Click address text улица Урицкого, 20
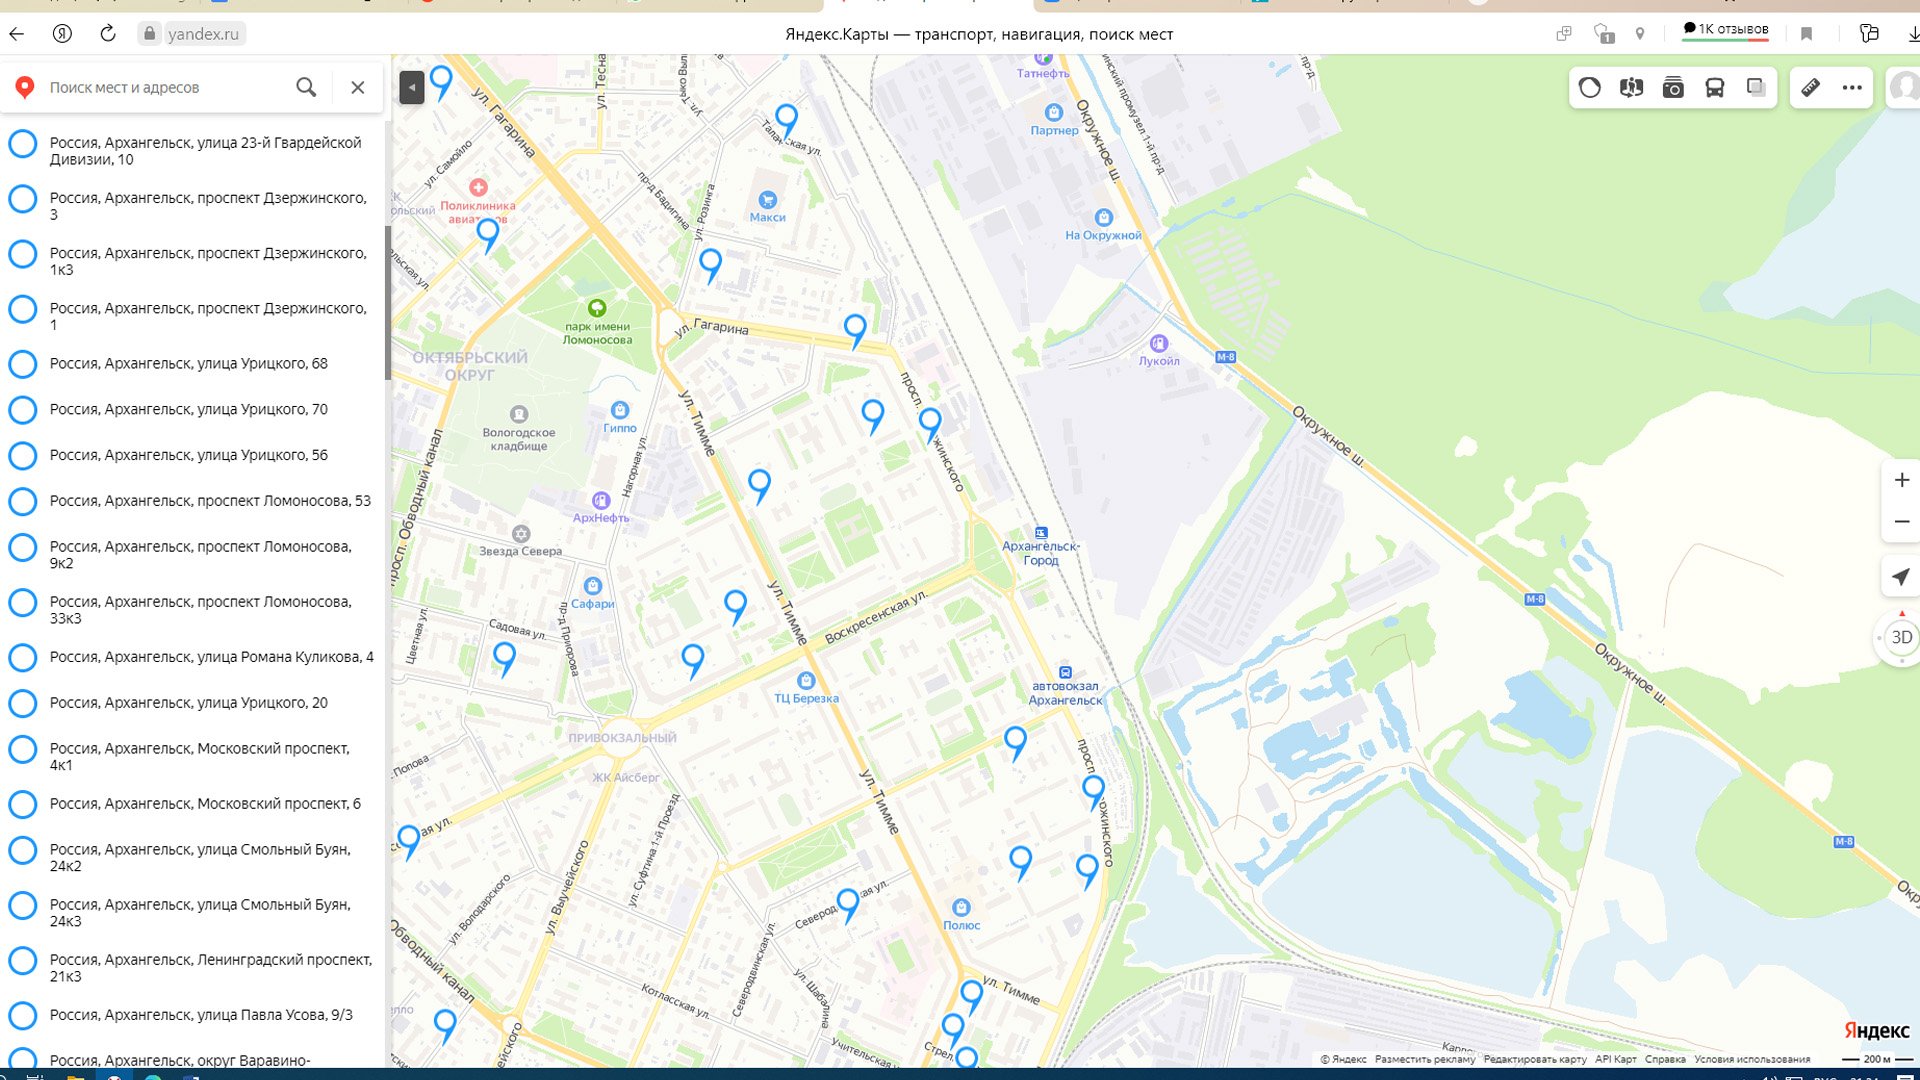1920x1080 pixels. [189, 703]
